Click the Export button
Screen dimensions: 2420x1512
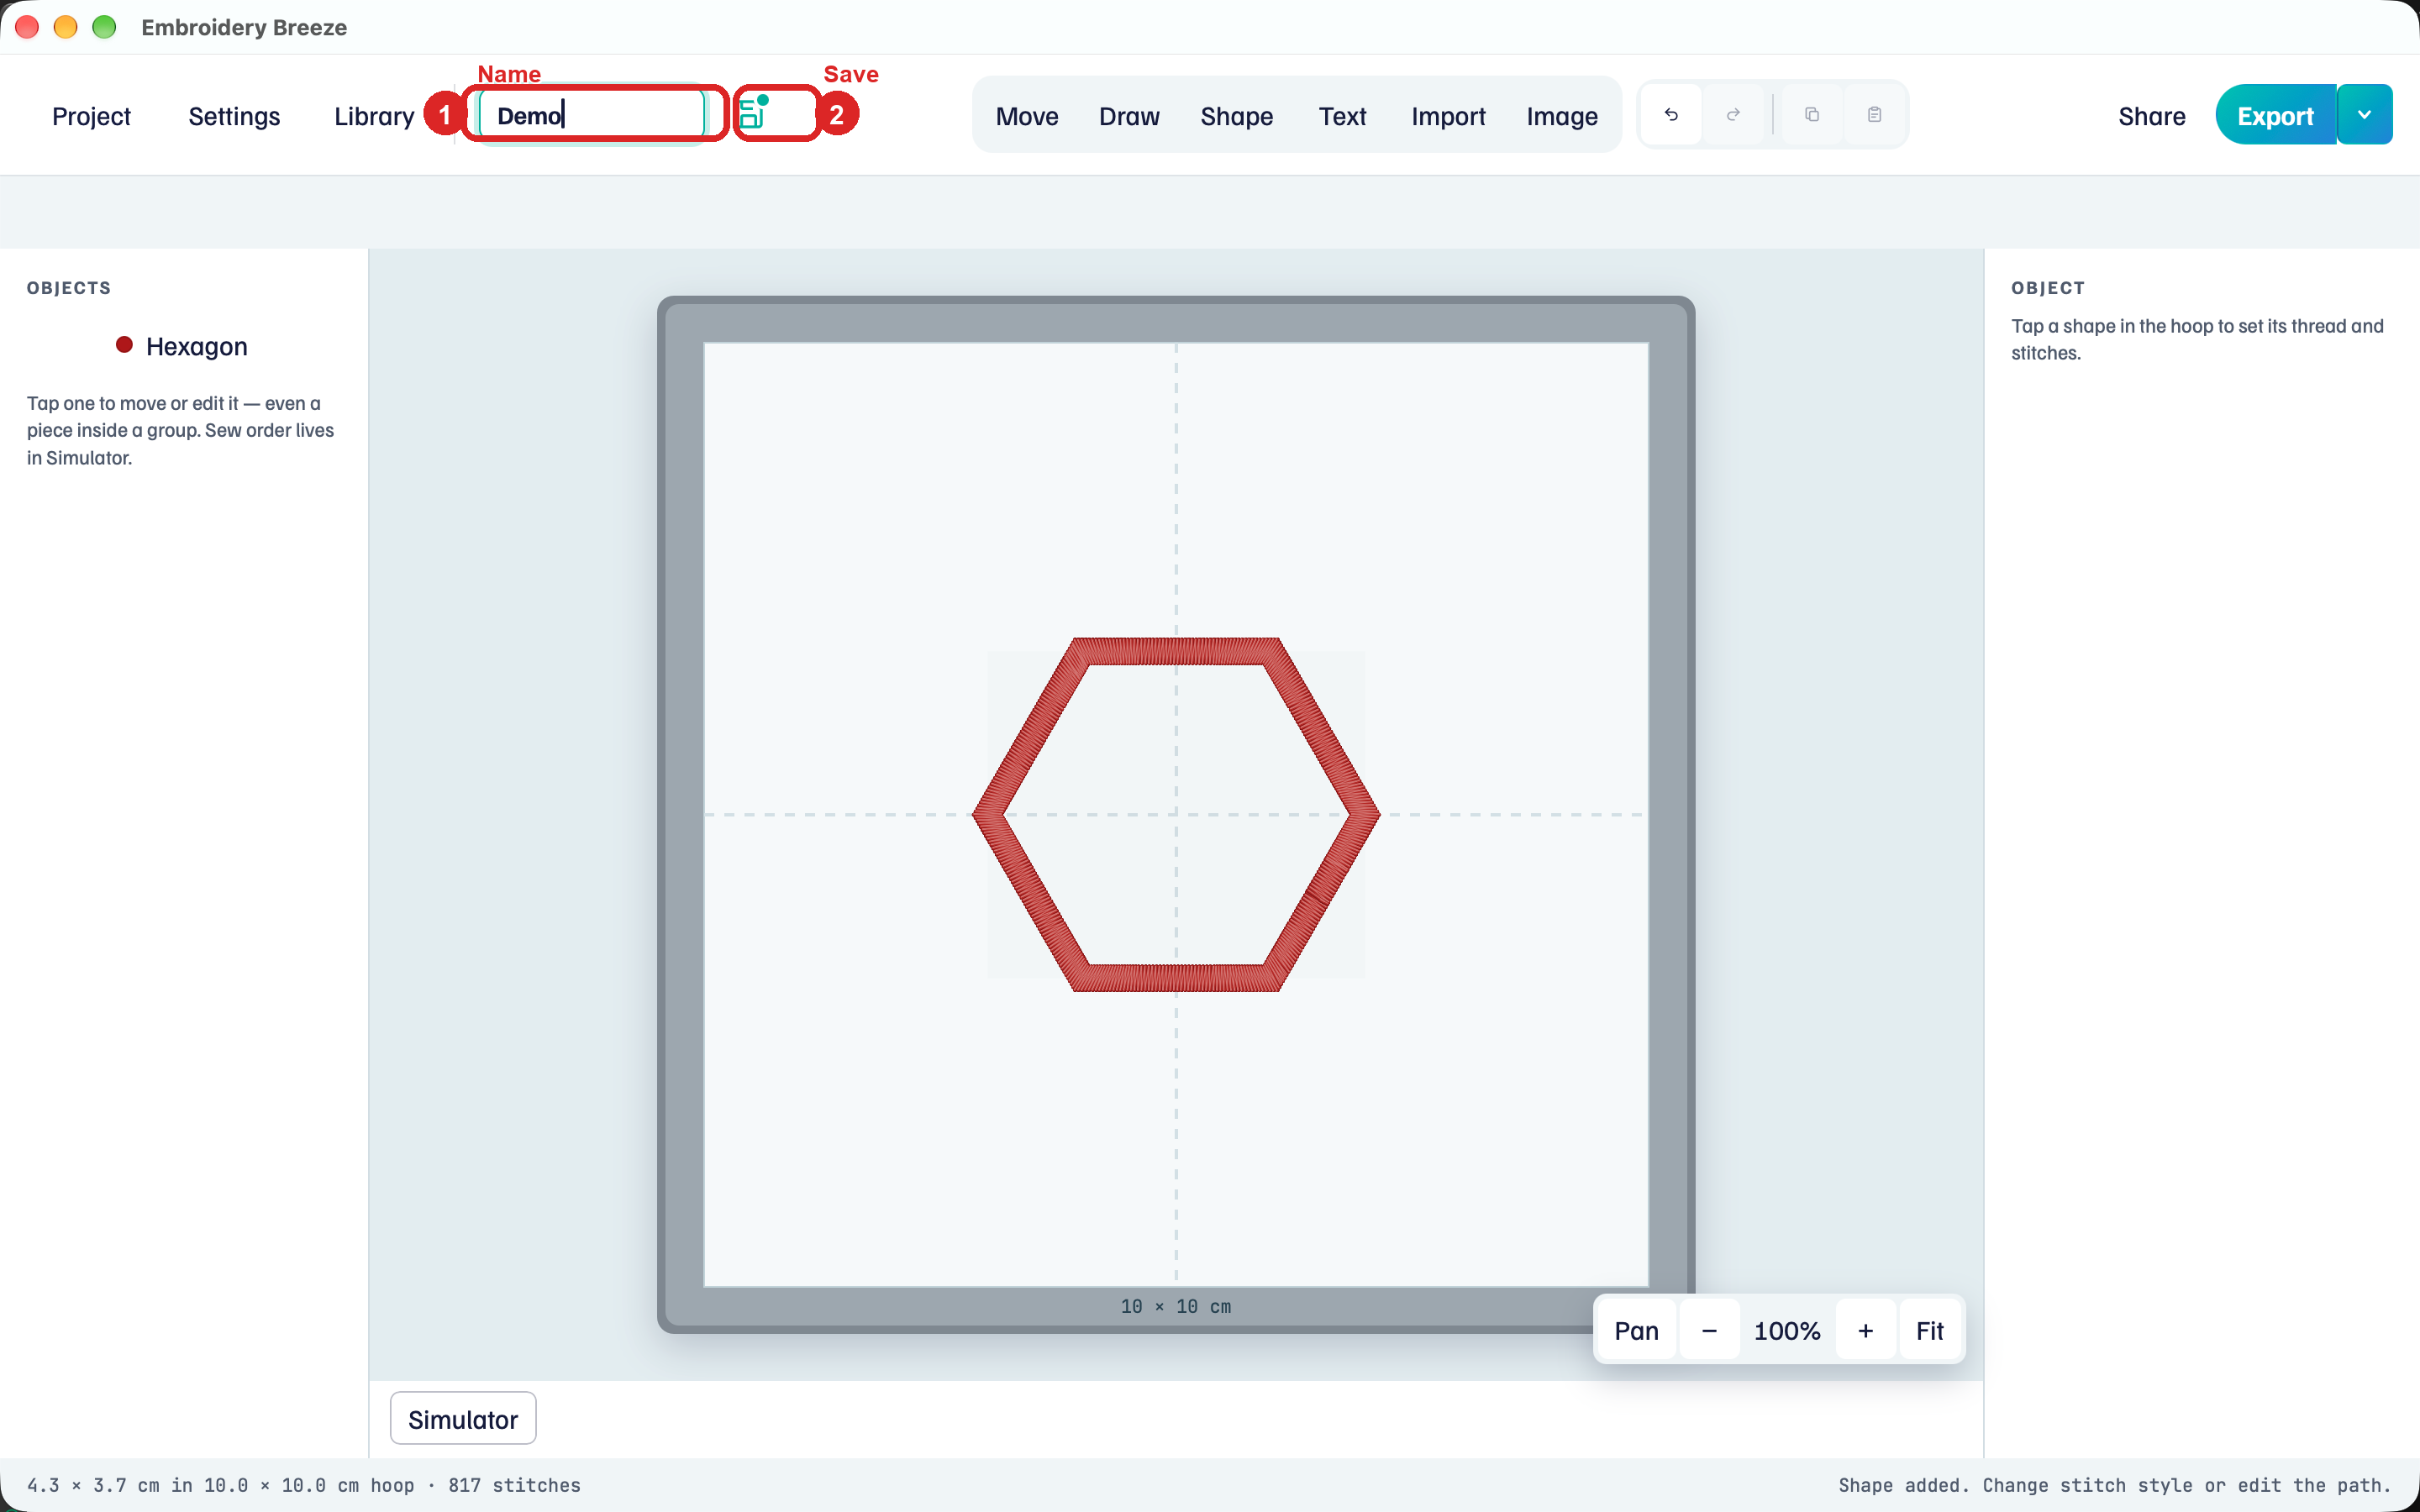(x=2275, y=116)
